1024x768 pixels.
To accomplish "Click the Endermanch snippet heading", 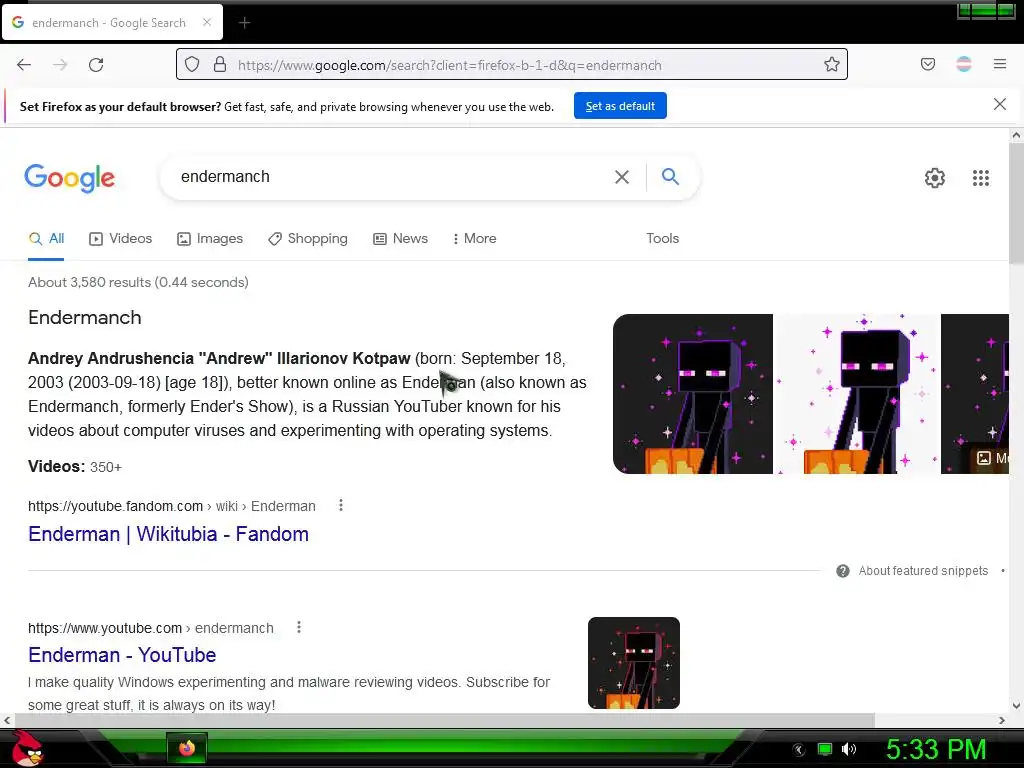I will (85, 317).
